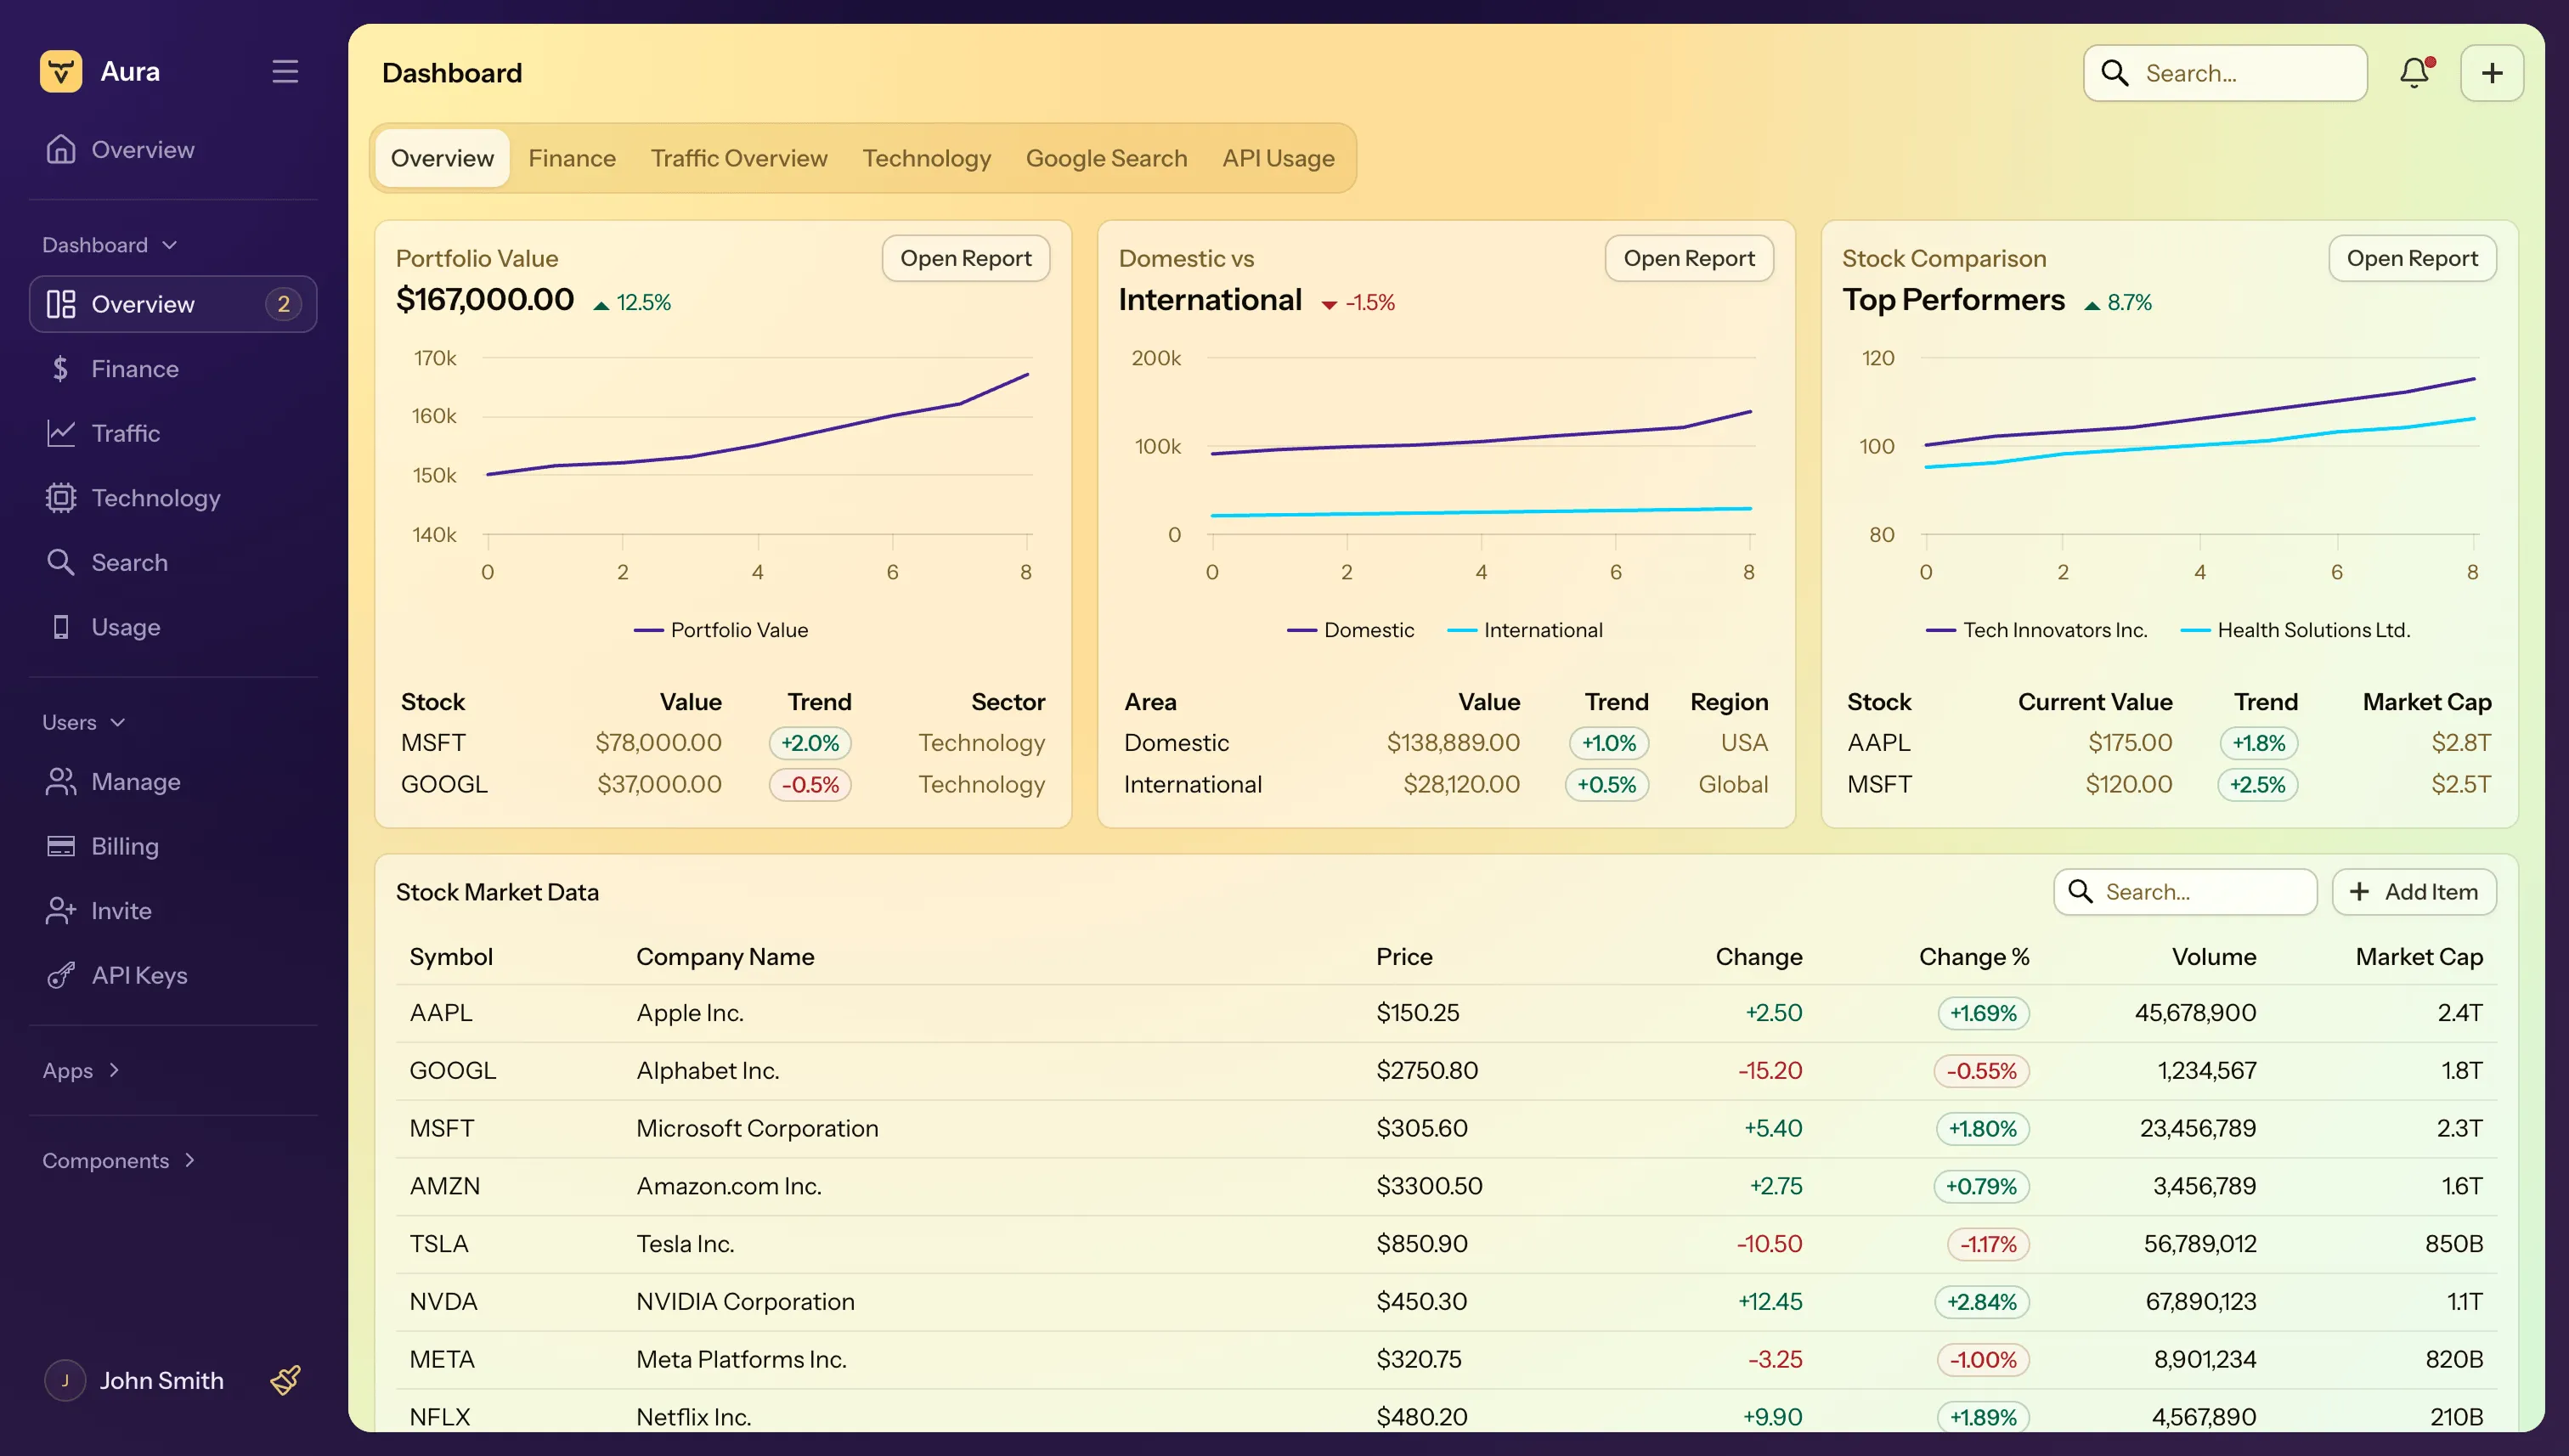Click the plus icon button in header
This screenshot has height=1456, width=2569.
(2491, 73)
